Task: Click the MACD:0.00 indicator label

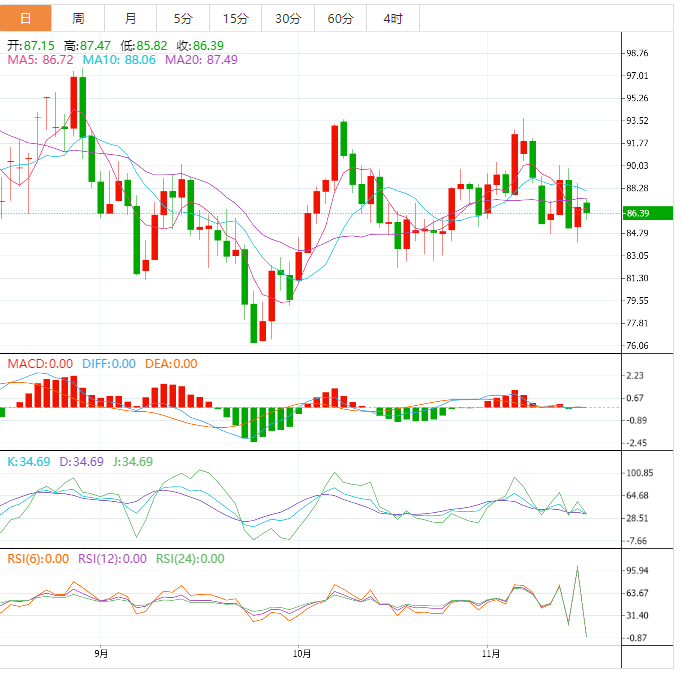Action: click(40, 364)
